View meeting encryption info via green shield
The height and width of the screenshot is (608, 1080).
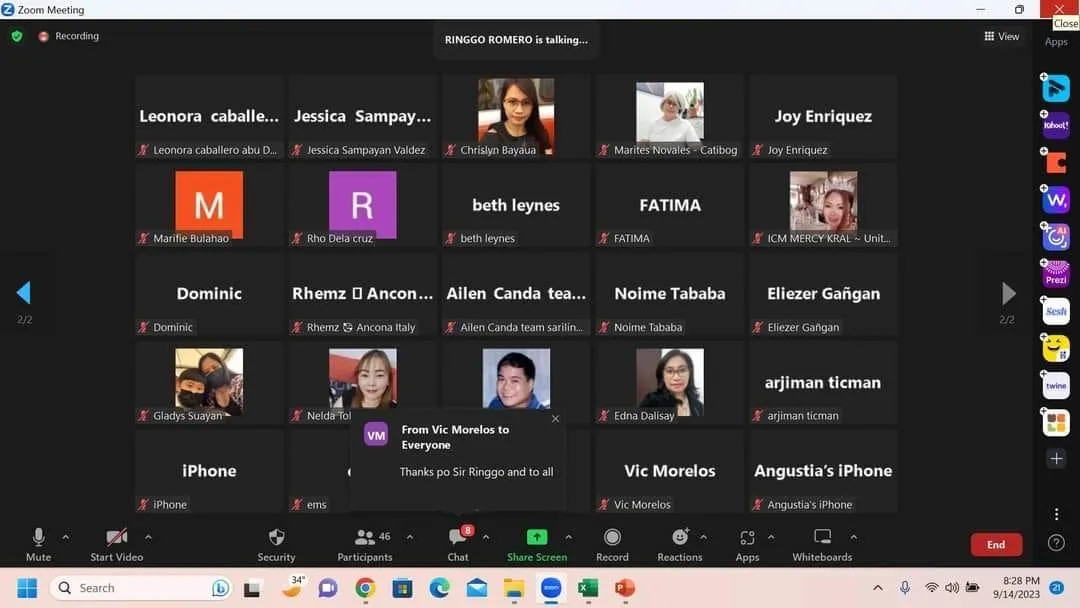pos(17,36)
